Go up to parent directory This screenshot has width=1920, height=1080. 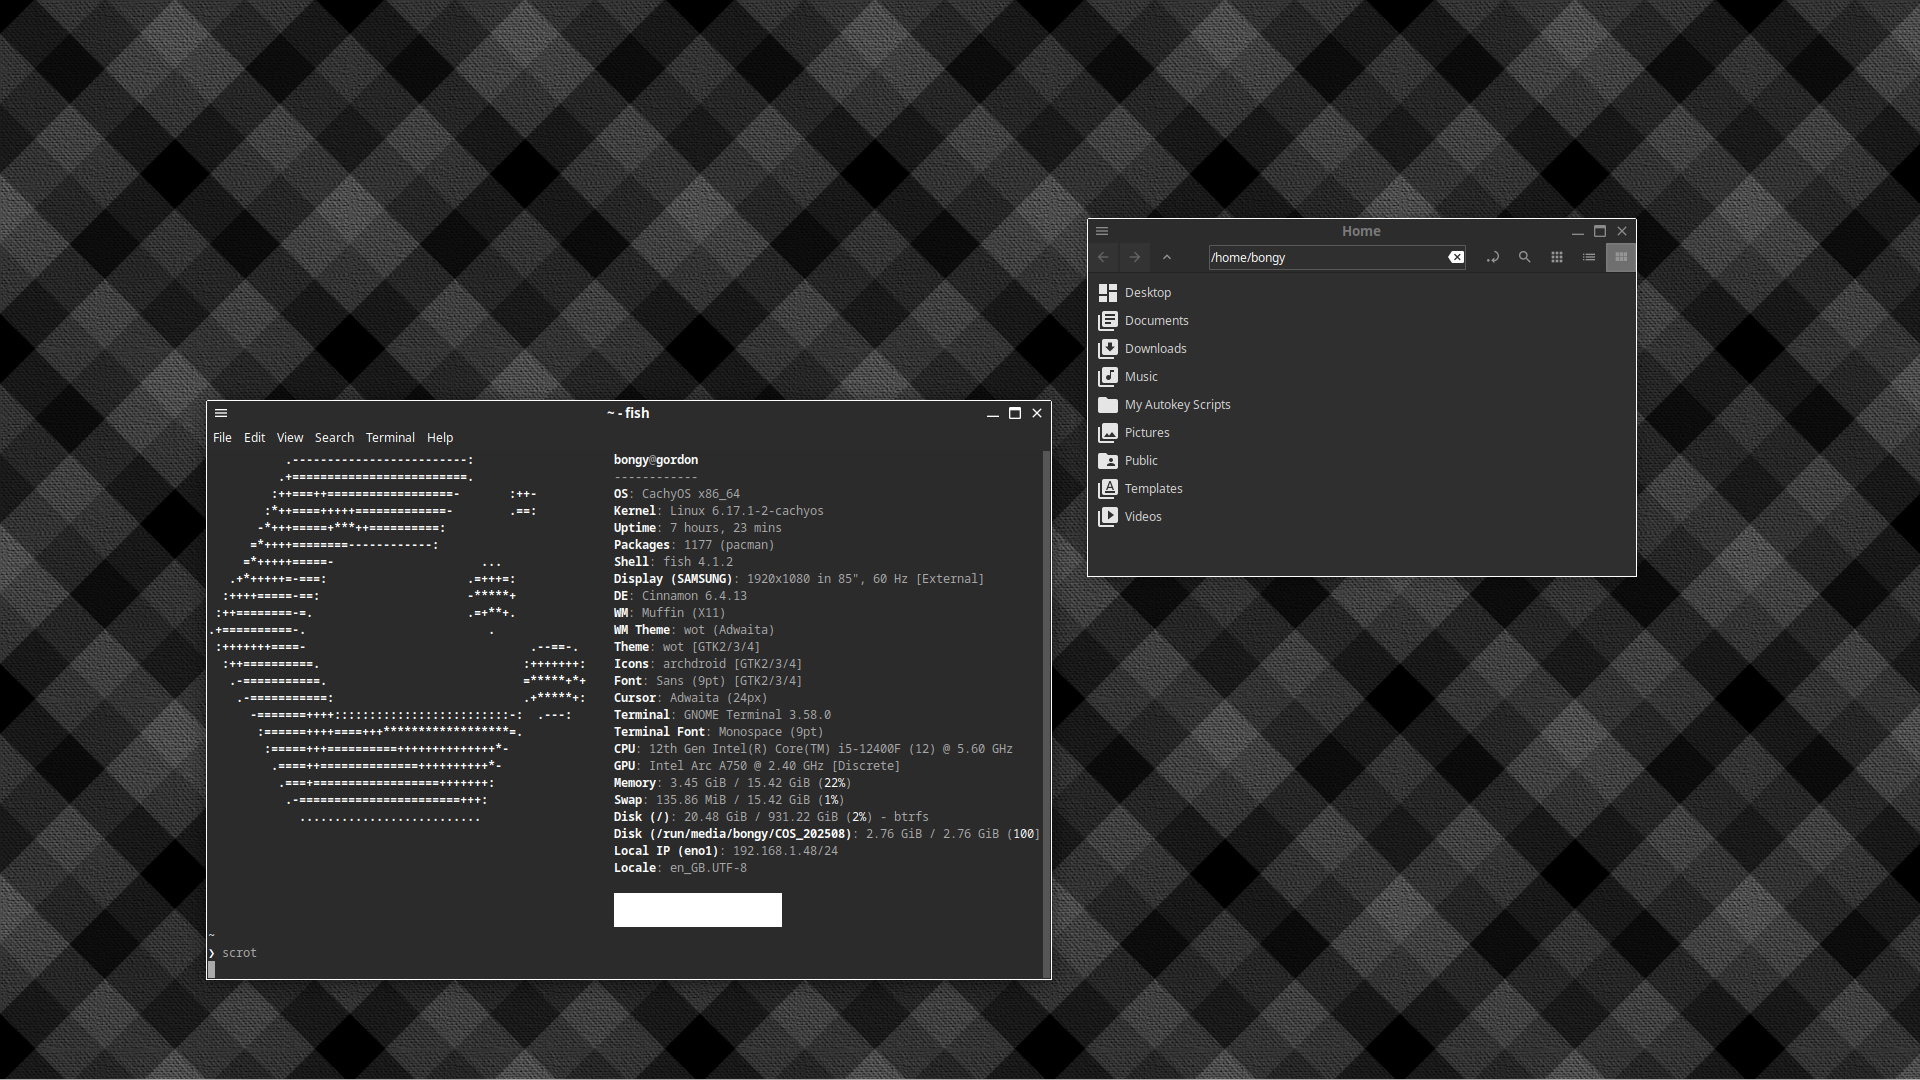[x=1166, y=257]
